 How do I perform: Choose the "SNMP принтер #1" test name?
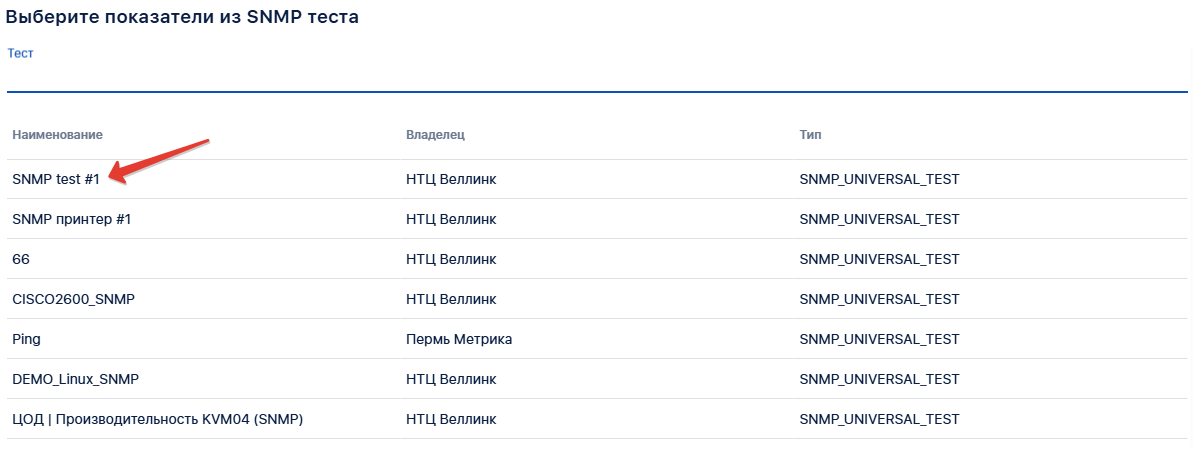pyautogui.click(x=72, y=219)
